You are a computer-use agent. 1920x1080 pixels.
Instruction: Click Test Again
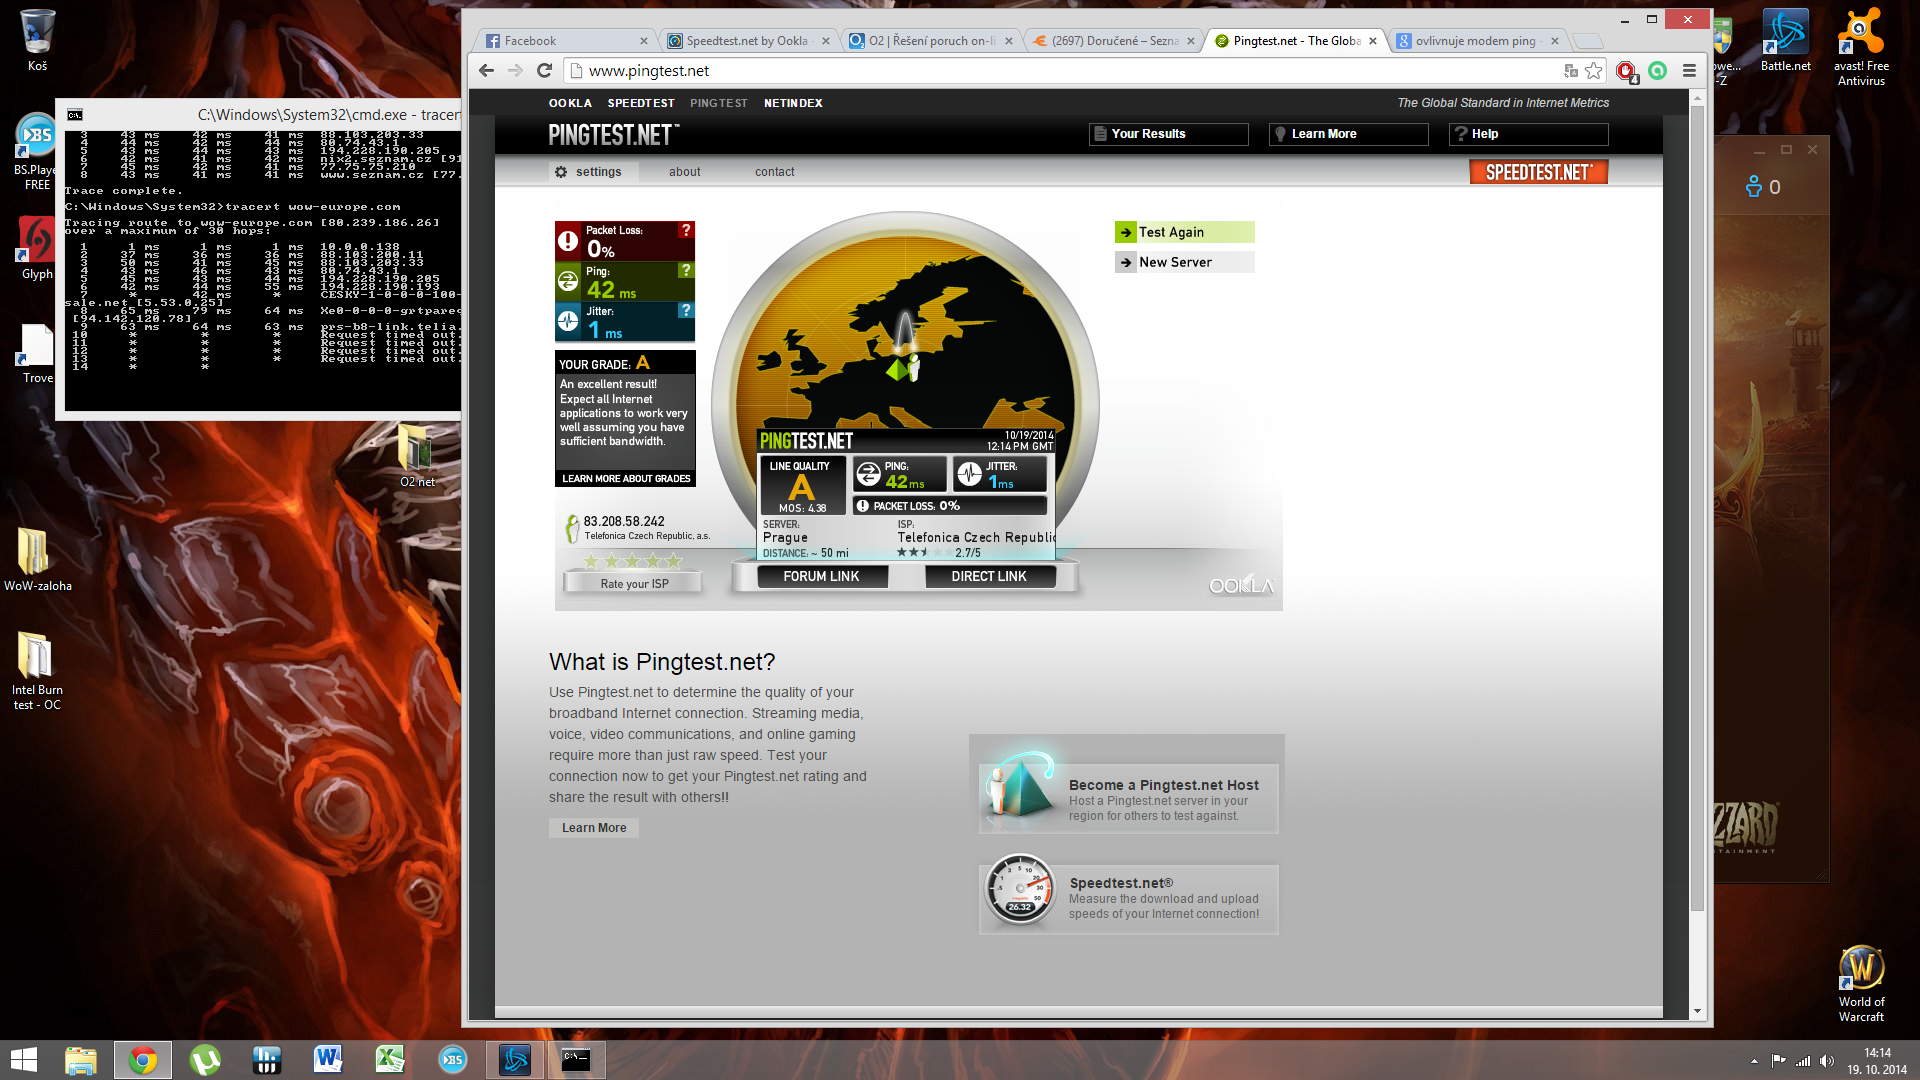tap(1184, 232)
